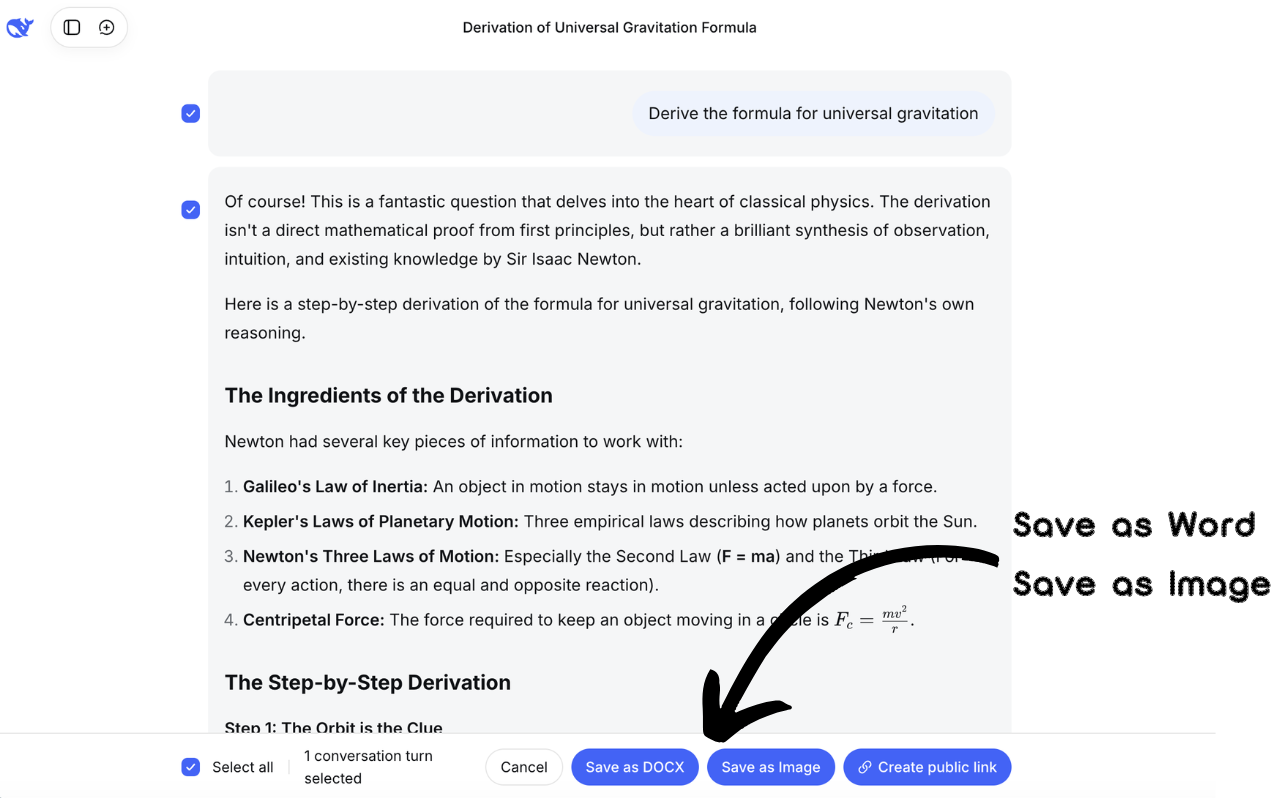Toggle the sidebar panel icon
The height and width of the screenshot is (800, 1280).
pos(71,27)
